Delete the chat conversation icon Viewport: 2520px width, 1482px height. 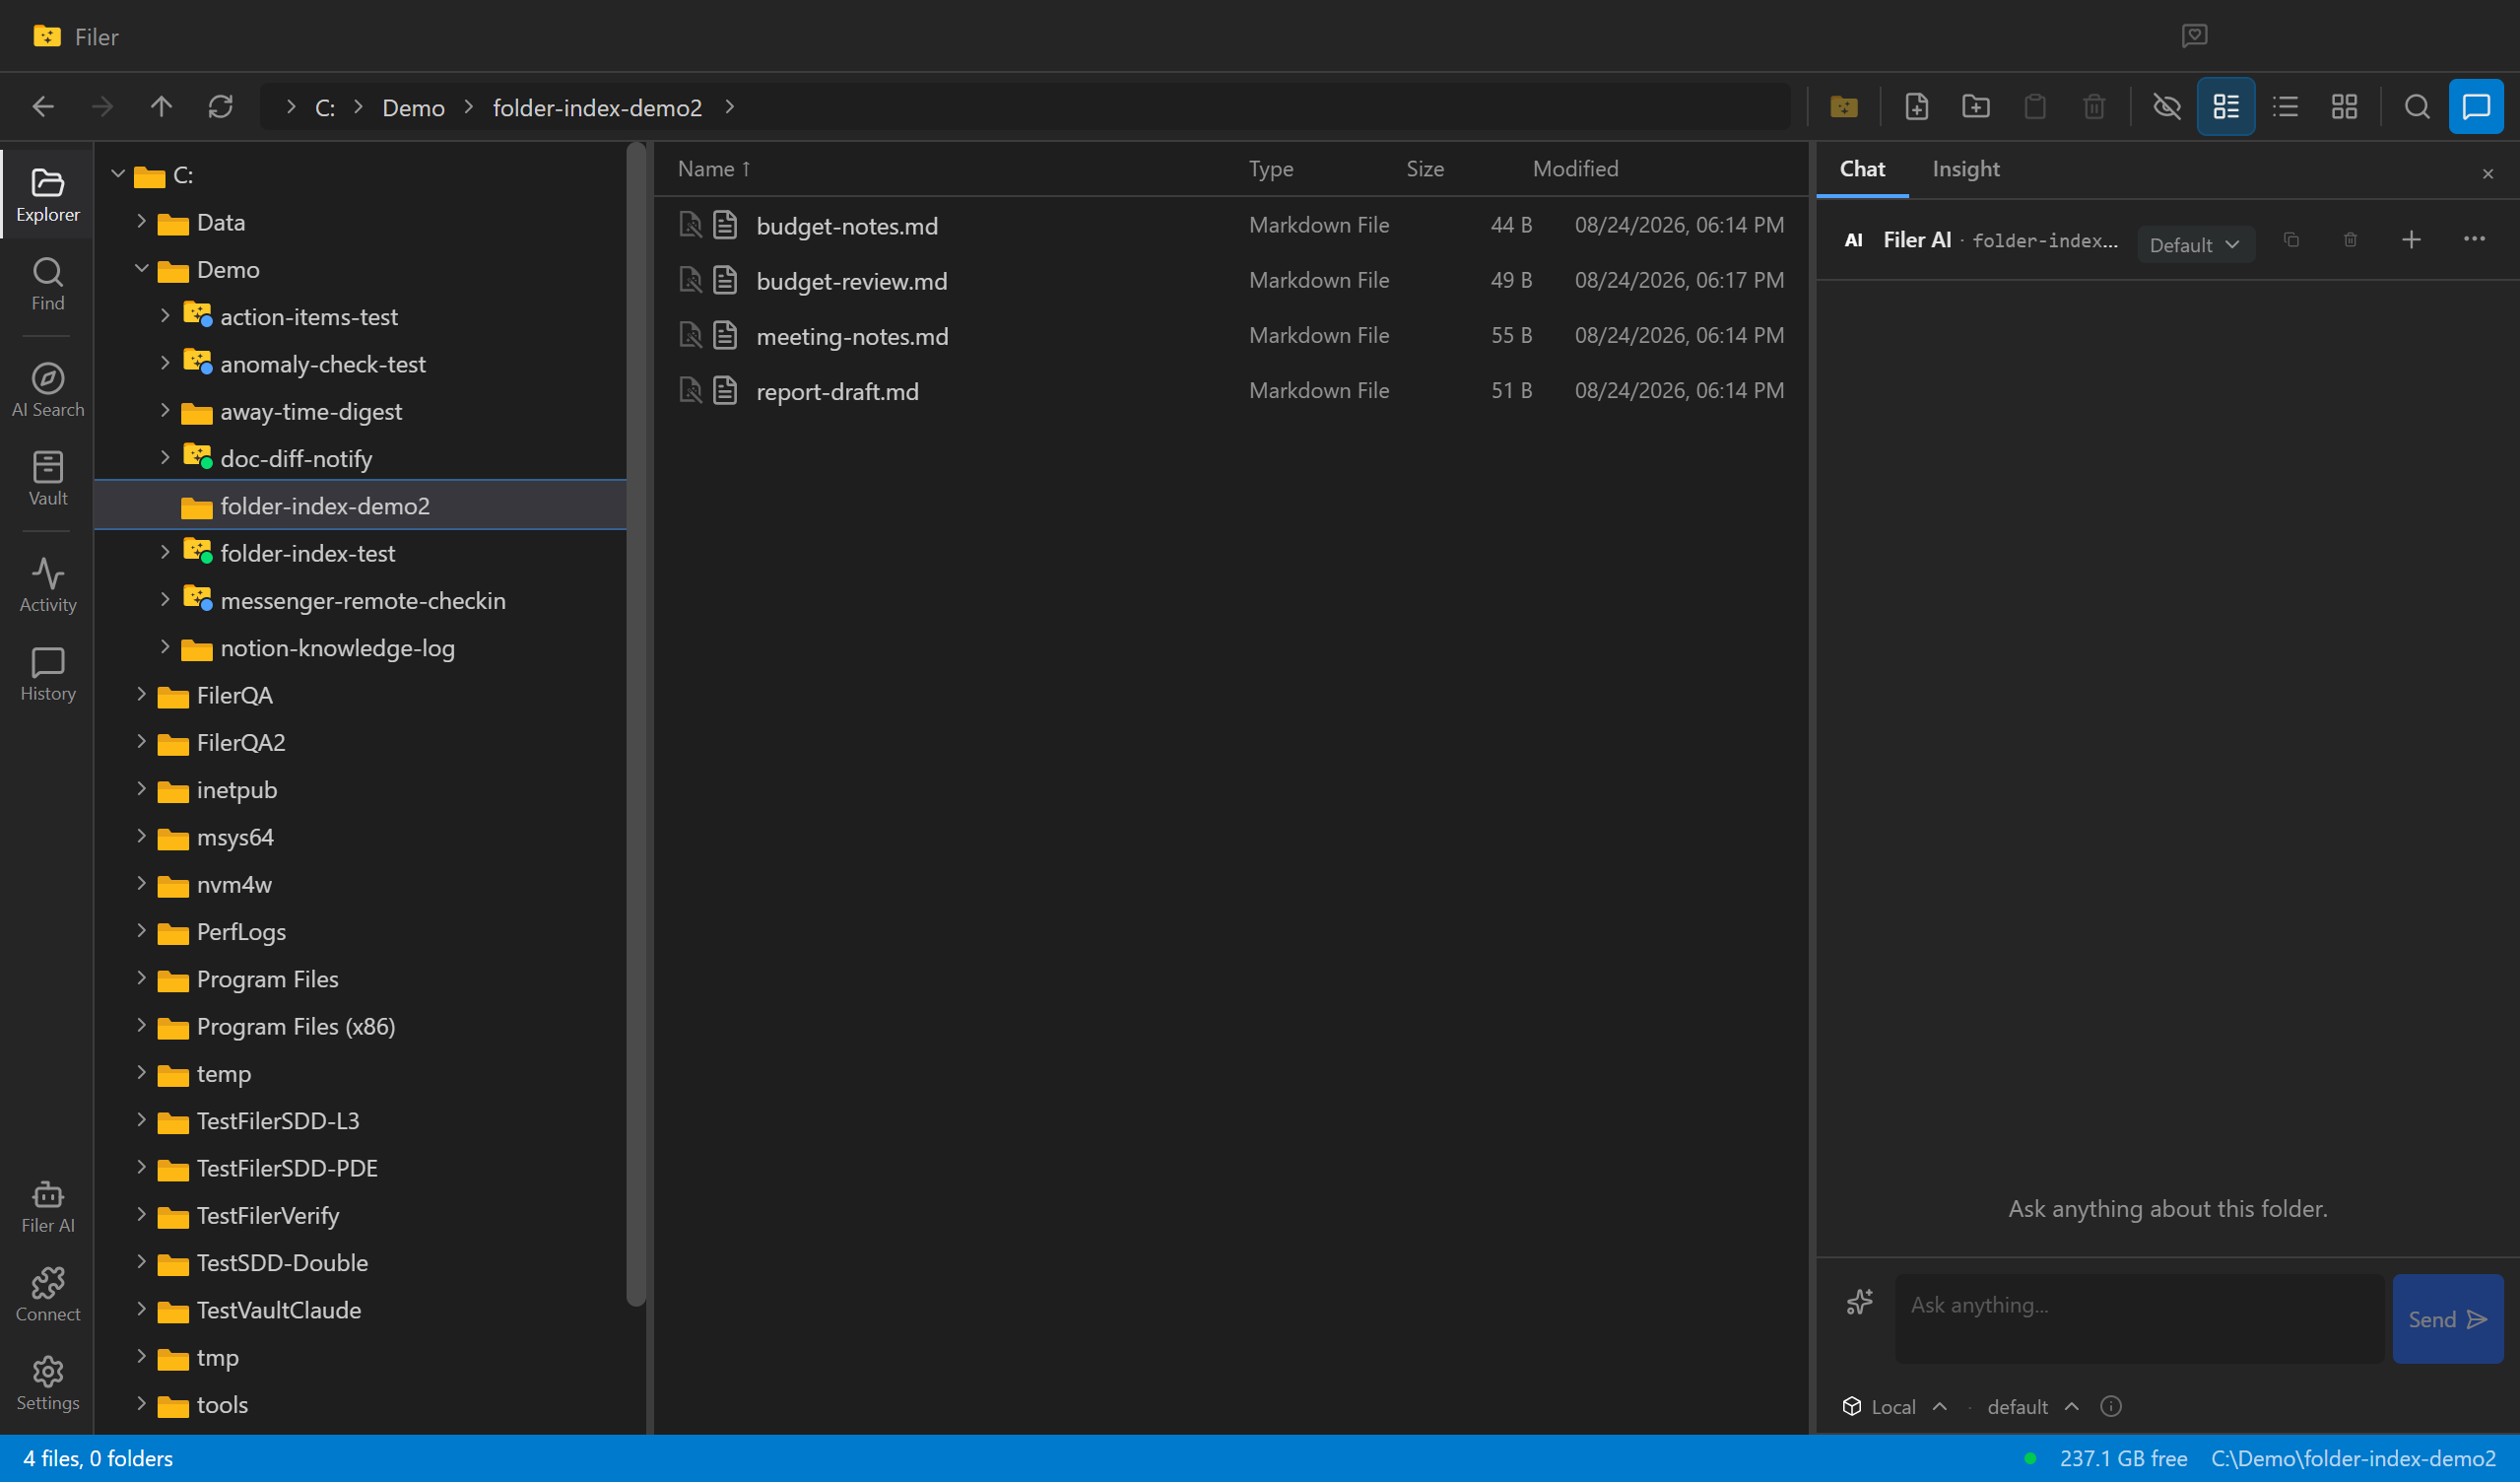tap(2350, 240)
